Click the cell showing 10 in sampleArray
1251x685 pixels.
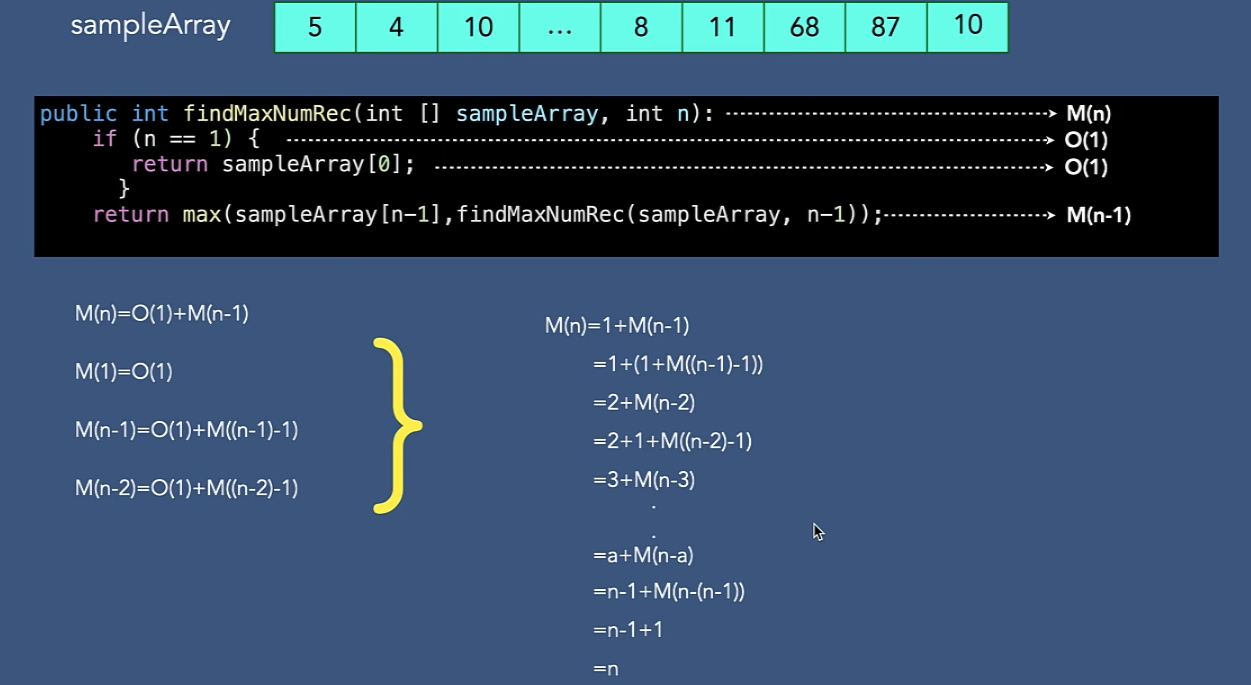(478, 28)
